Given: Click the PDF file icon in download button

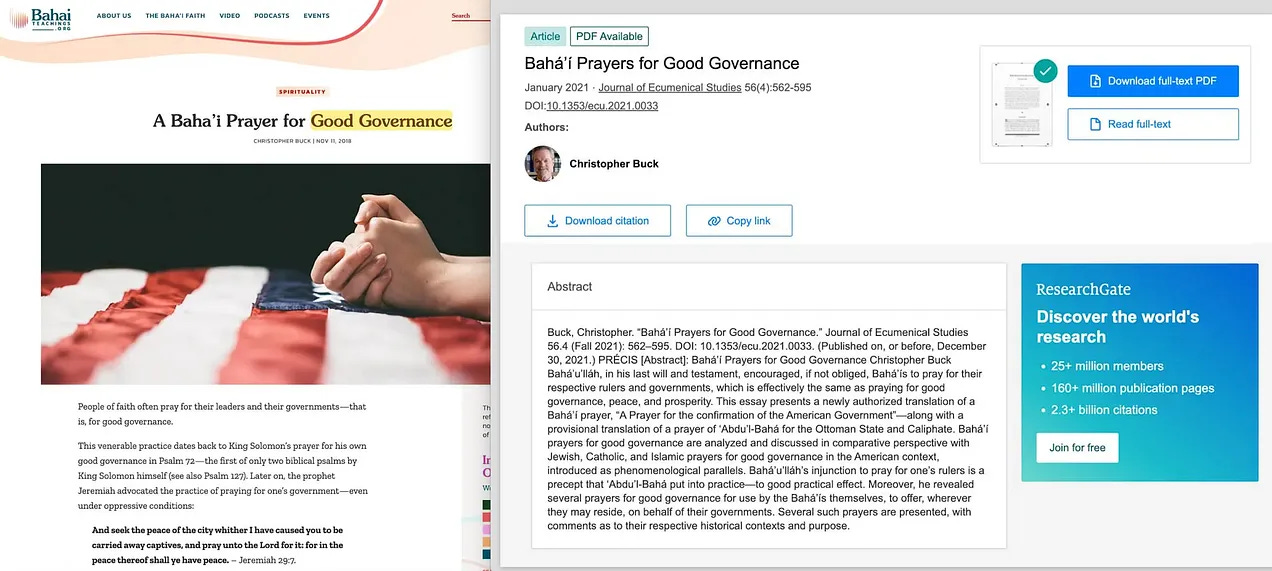Looking at the screenshot, I should pyautogui.click(x=1095, y=81).
